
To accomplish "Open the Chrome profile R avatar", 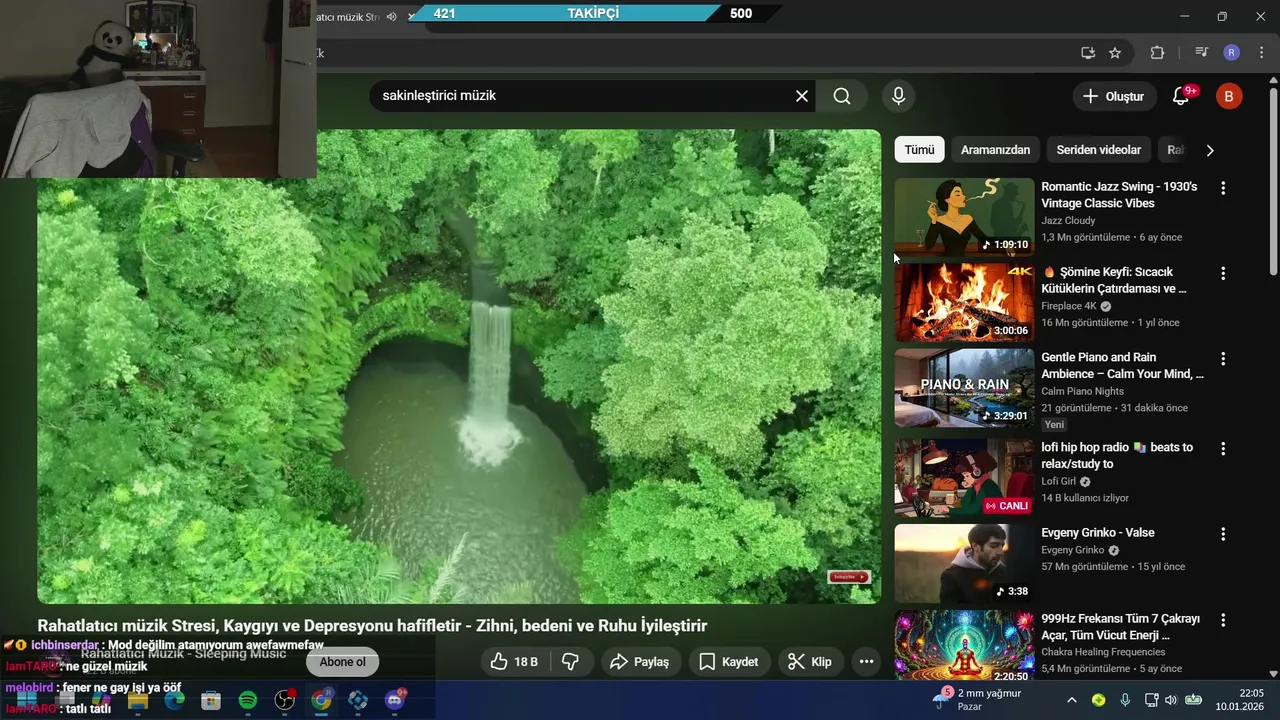I will [1231, 53].
